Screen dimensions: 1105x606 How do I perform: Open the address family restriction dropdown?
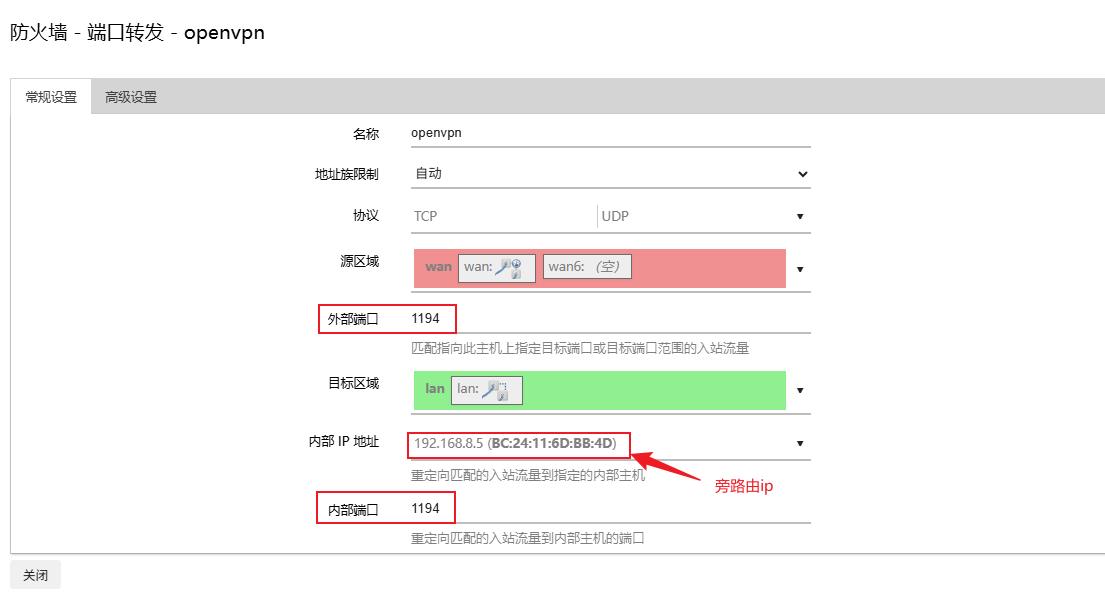[610, 174]
